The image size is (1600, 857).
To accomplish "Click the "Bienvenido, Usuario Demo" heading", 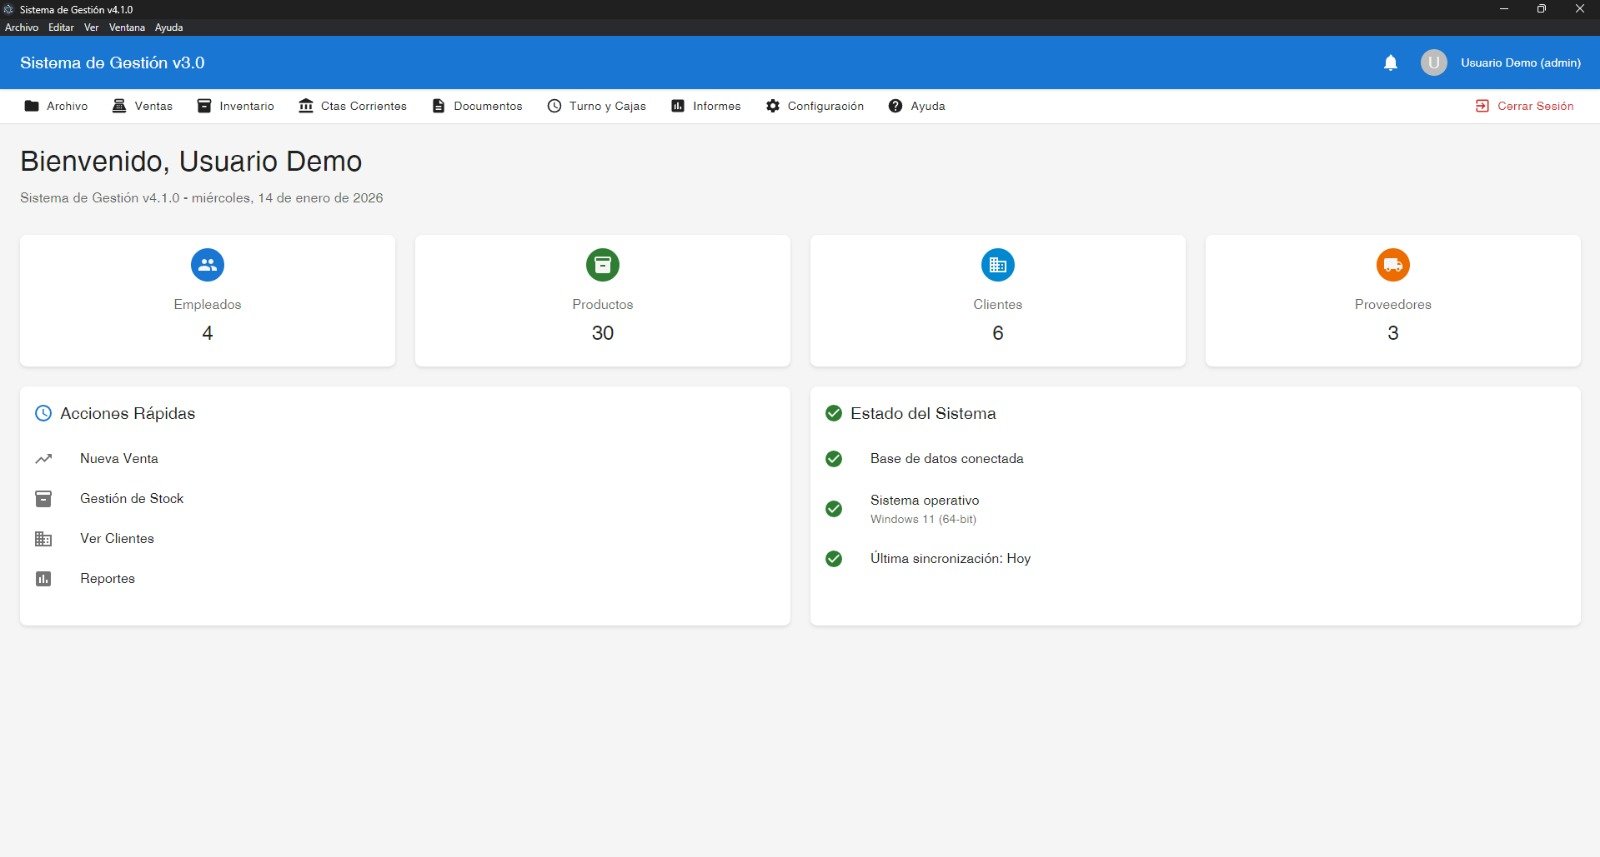I will (191, 161).
